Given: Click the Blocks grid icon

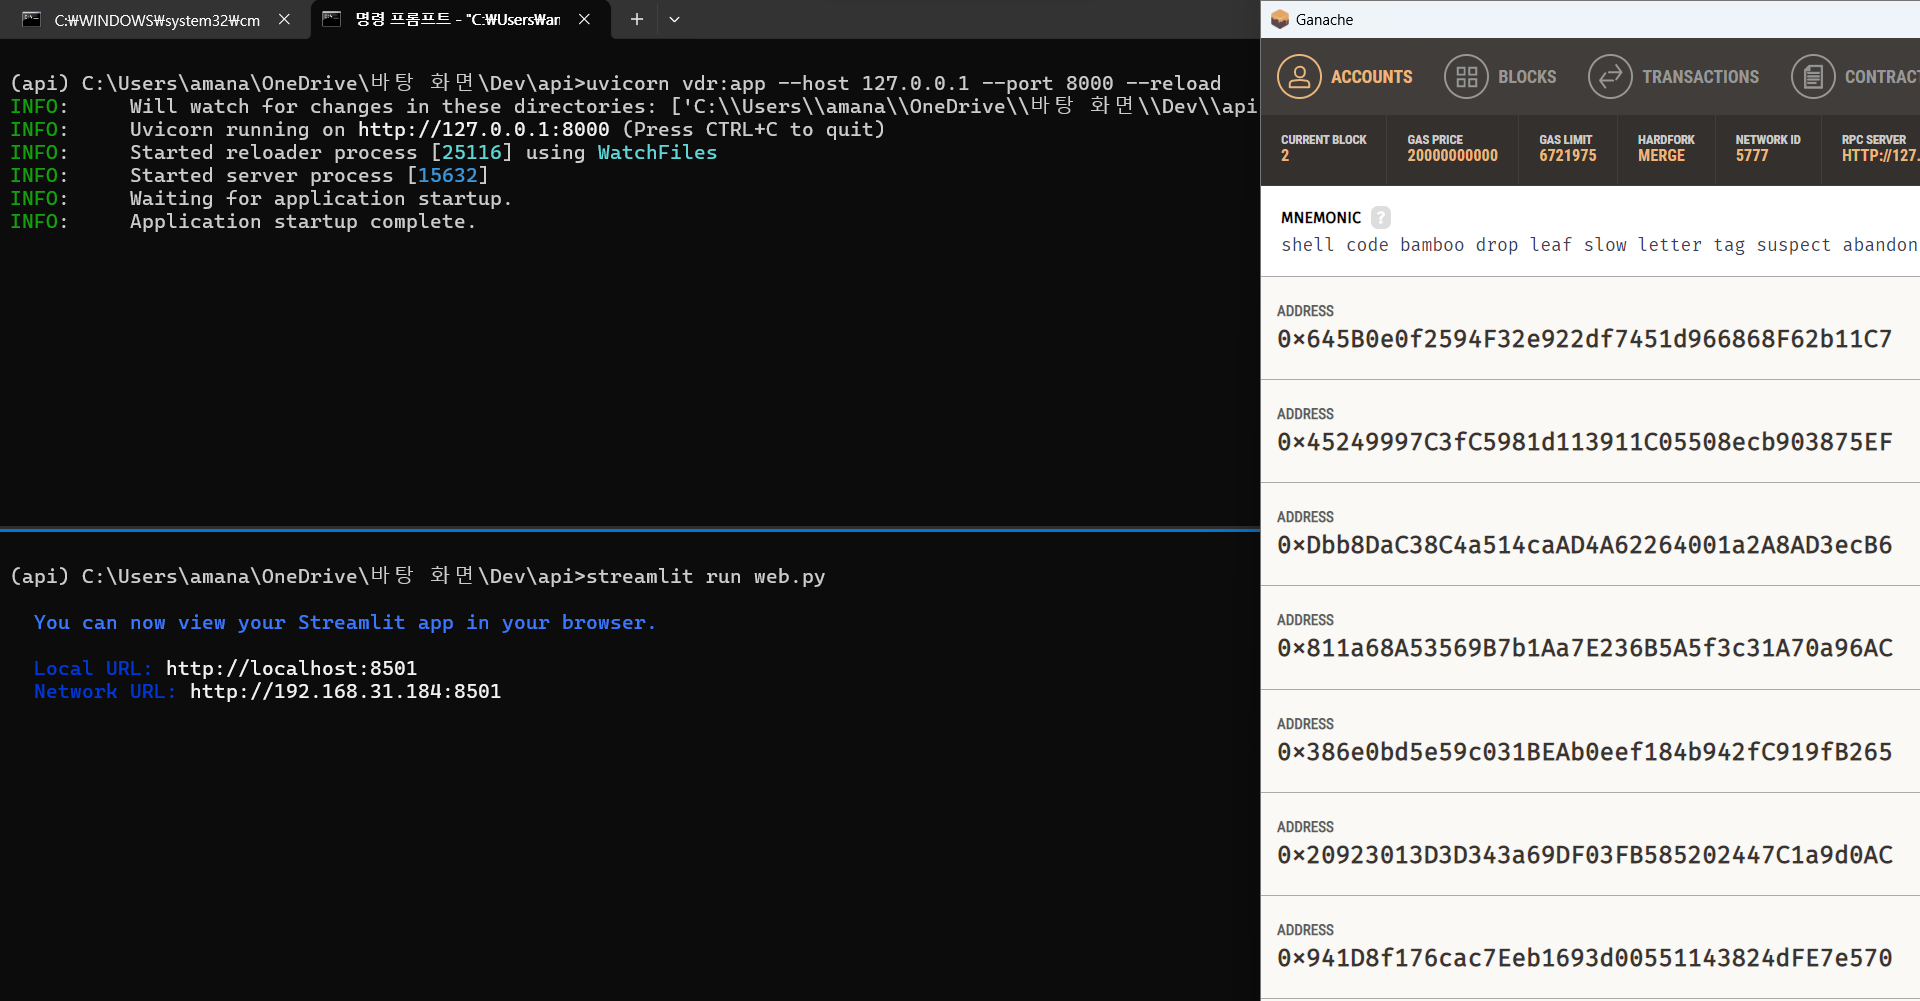Looking at the screenshot, I should pyautogui.click(x=1466, y=77).
